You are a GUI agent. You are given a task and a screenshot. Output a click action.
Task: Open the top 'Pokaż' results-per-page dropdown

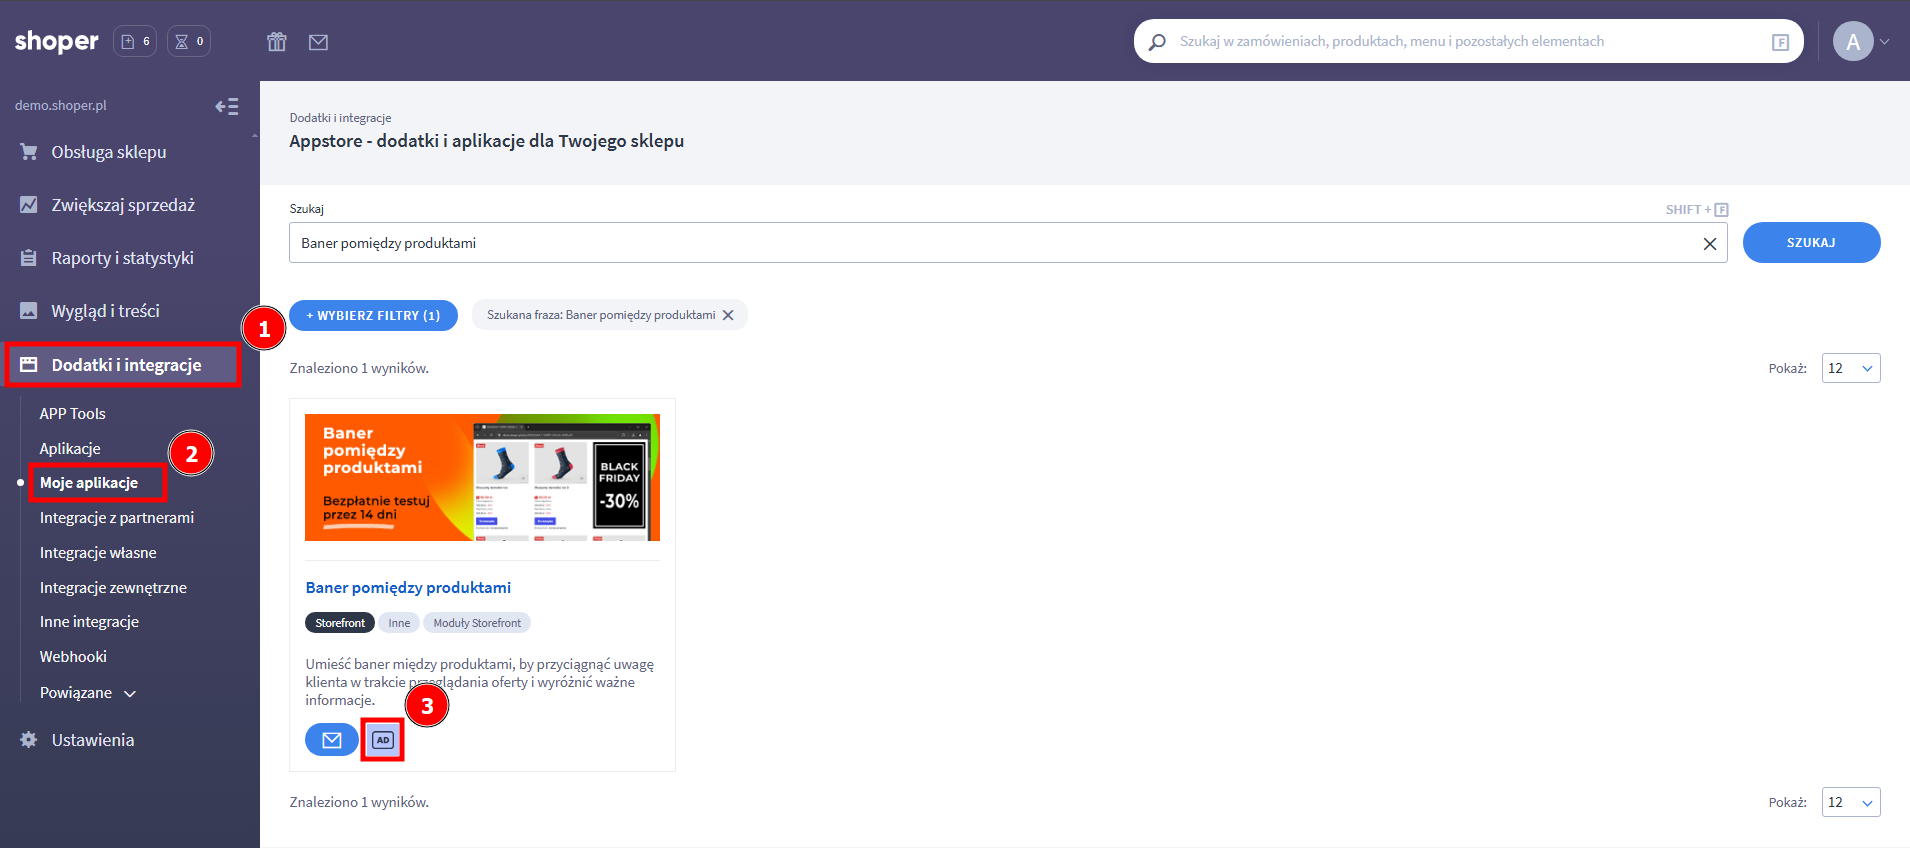1850,368
